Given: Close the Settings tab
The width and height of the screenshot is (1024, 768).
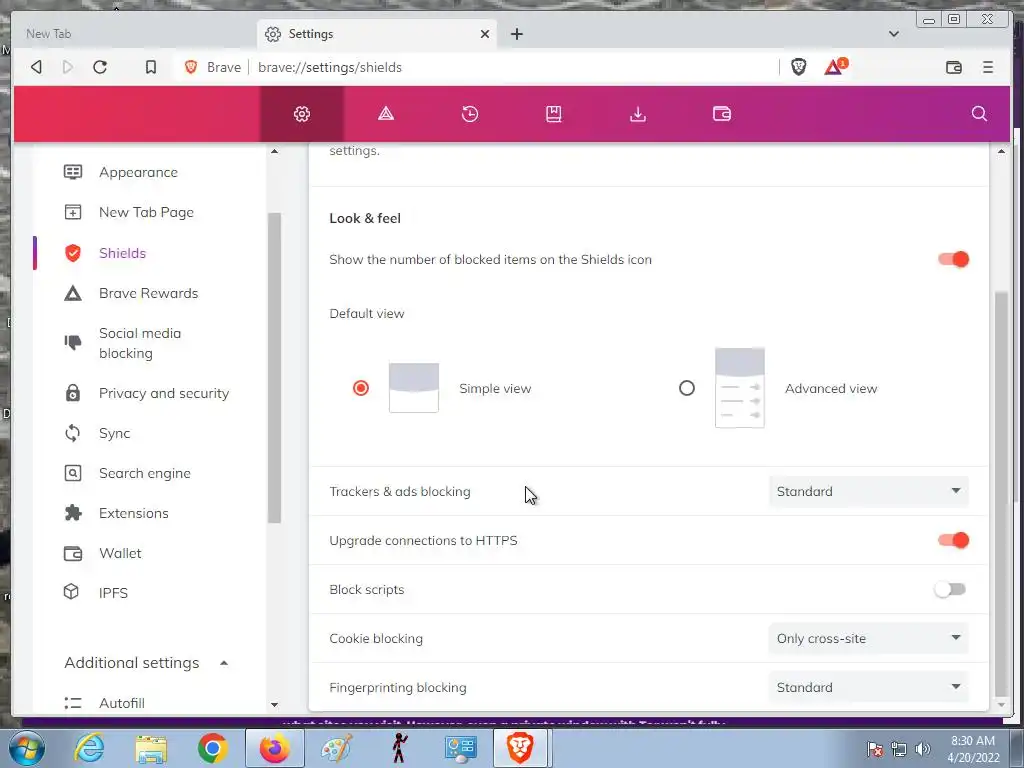Looking at the screenshot, I should (x=485, y=34).
